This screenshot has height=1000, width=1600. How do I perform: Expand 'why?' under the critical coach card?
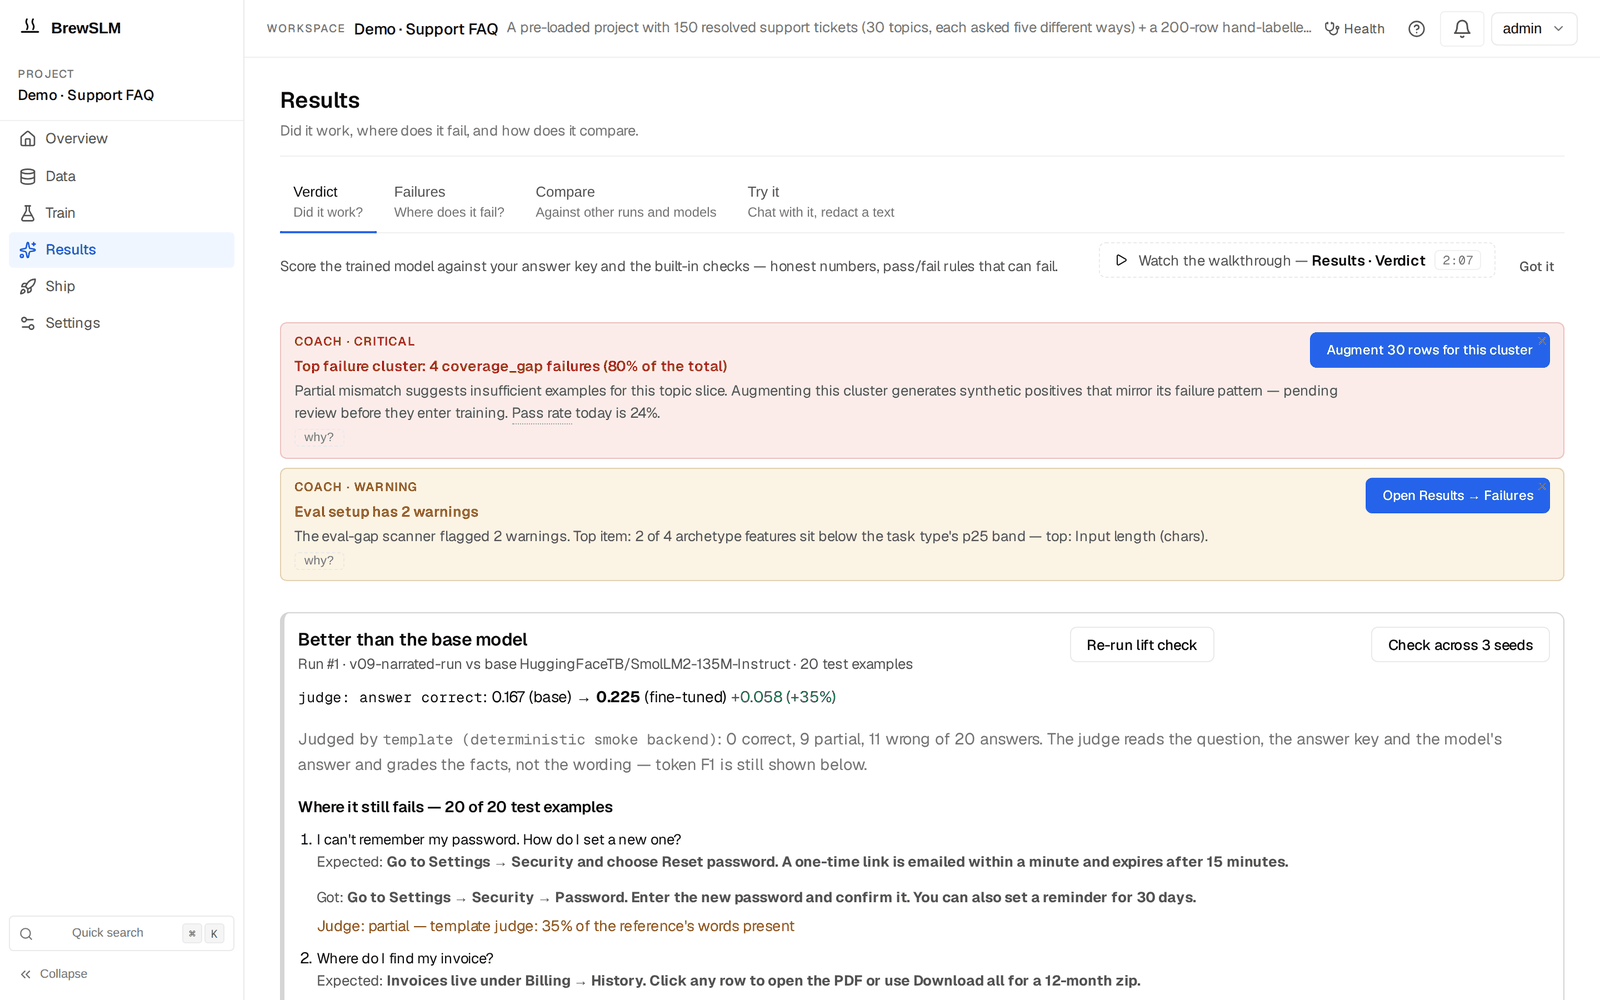tap(319, 437)
